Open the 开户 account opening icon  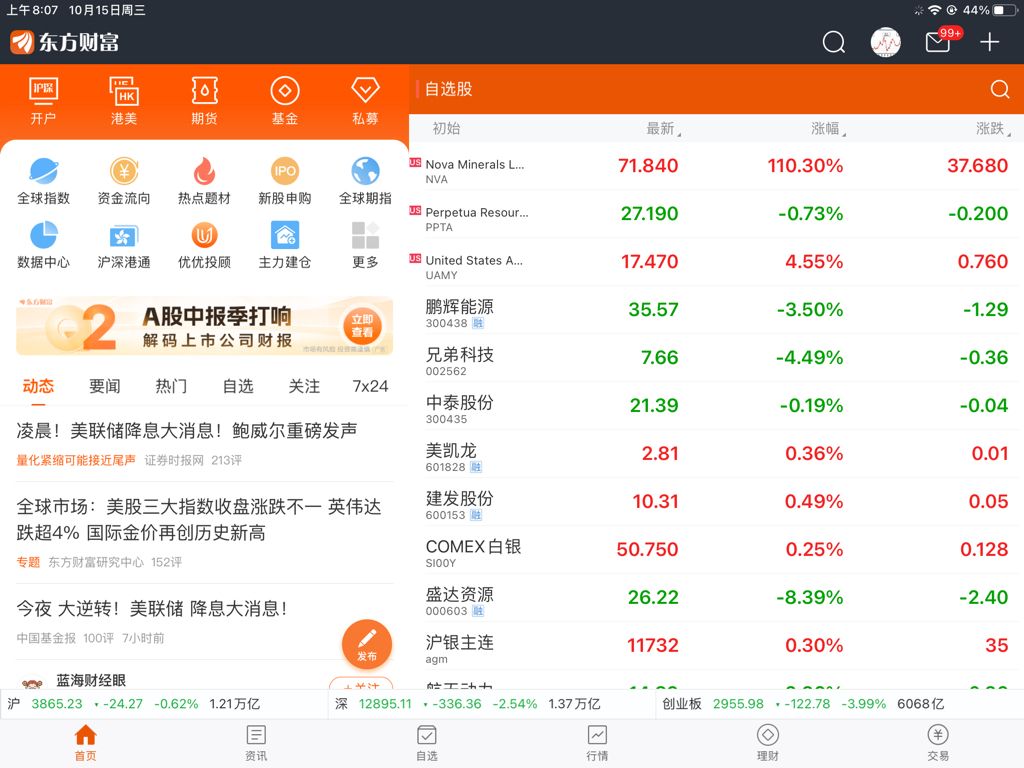(43, 100)
